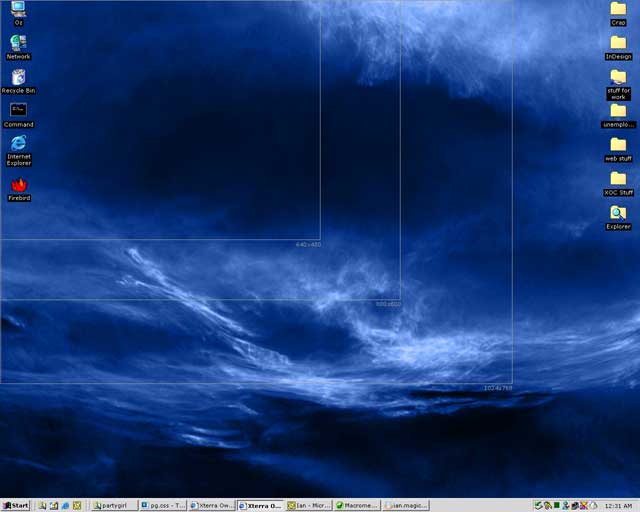Click the active bold 'Xterra O...' taskbar button

tap(260, 505)
